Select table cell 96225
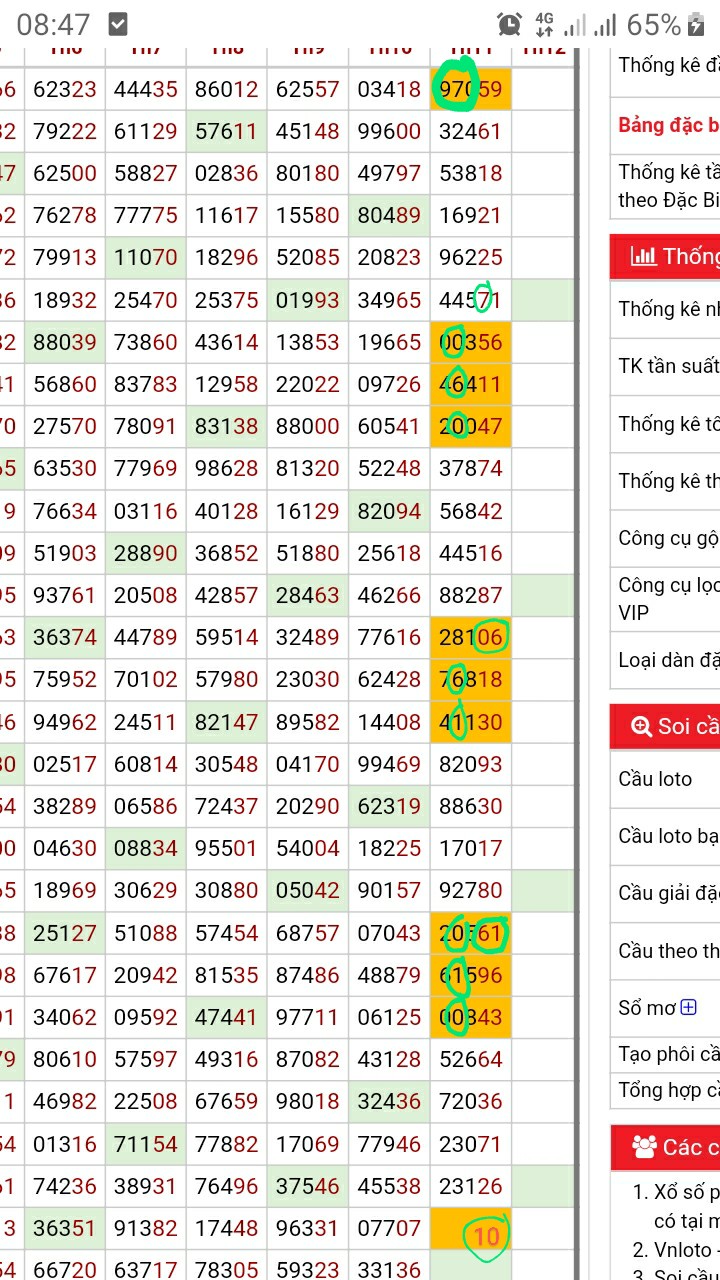 pyautogui.click(x=471, y=257)
